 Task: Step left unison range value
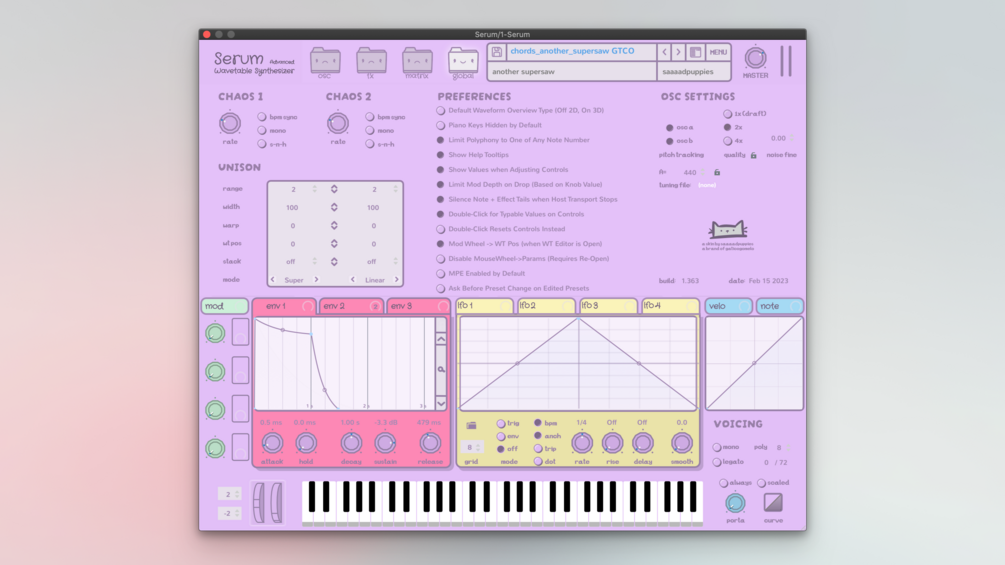[315, 189]
